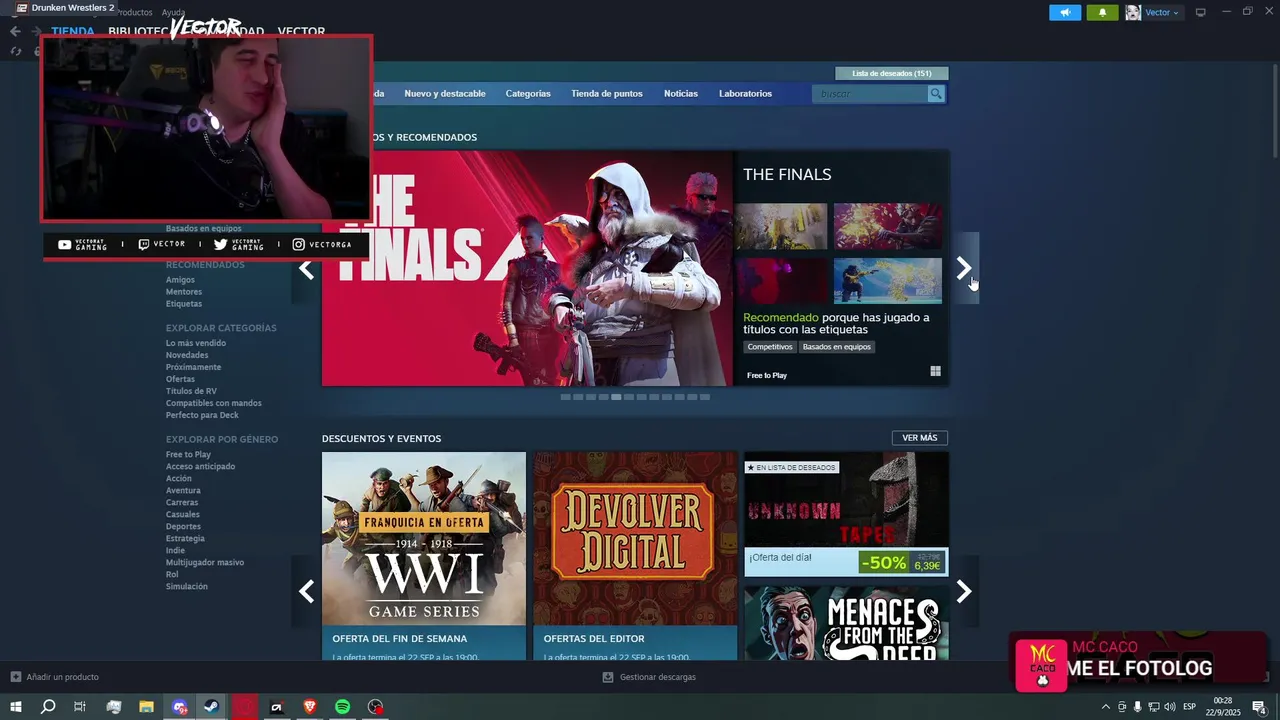Select the highlighted fifth carousel page dot
The width and height of the screenshot is (1280, 720).
pos(616,397)
